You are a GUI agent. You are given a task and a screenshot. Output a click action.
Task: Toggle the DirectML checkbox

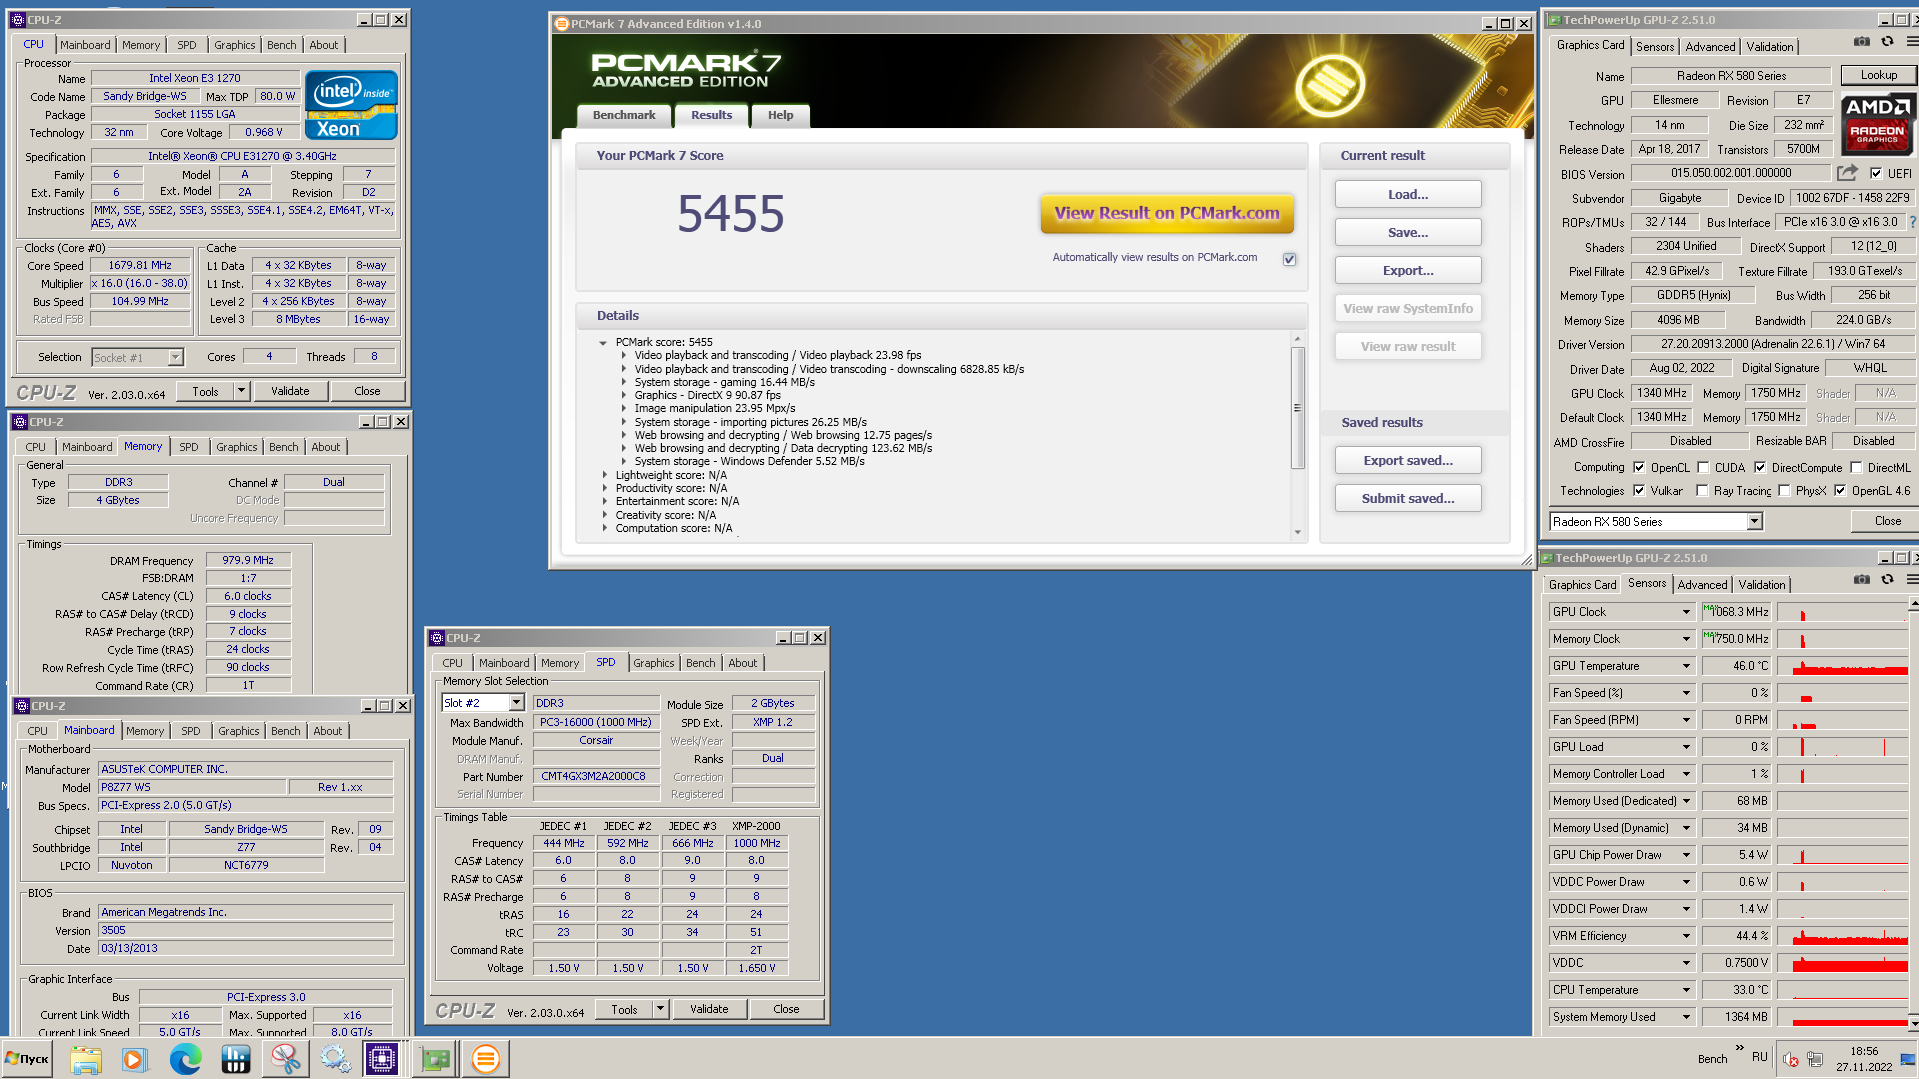(1856, 467)
